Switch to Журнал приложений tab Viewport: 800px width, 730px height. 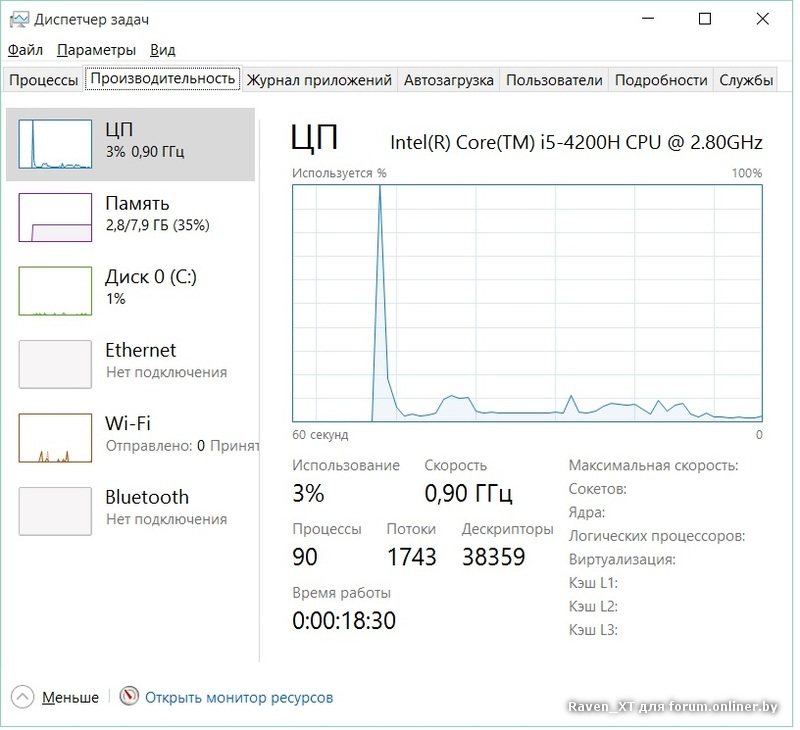[x=319, y=80]
